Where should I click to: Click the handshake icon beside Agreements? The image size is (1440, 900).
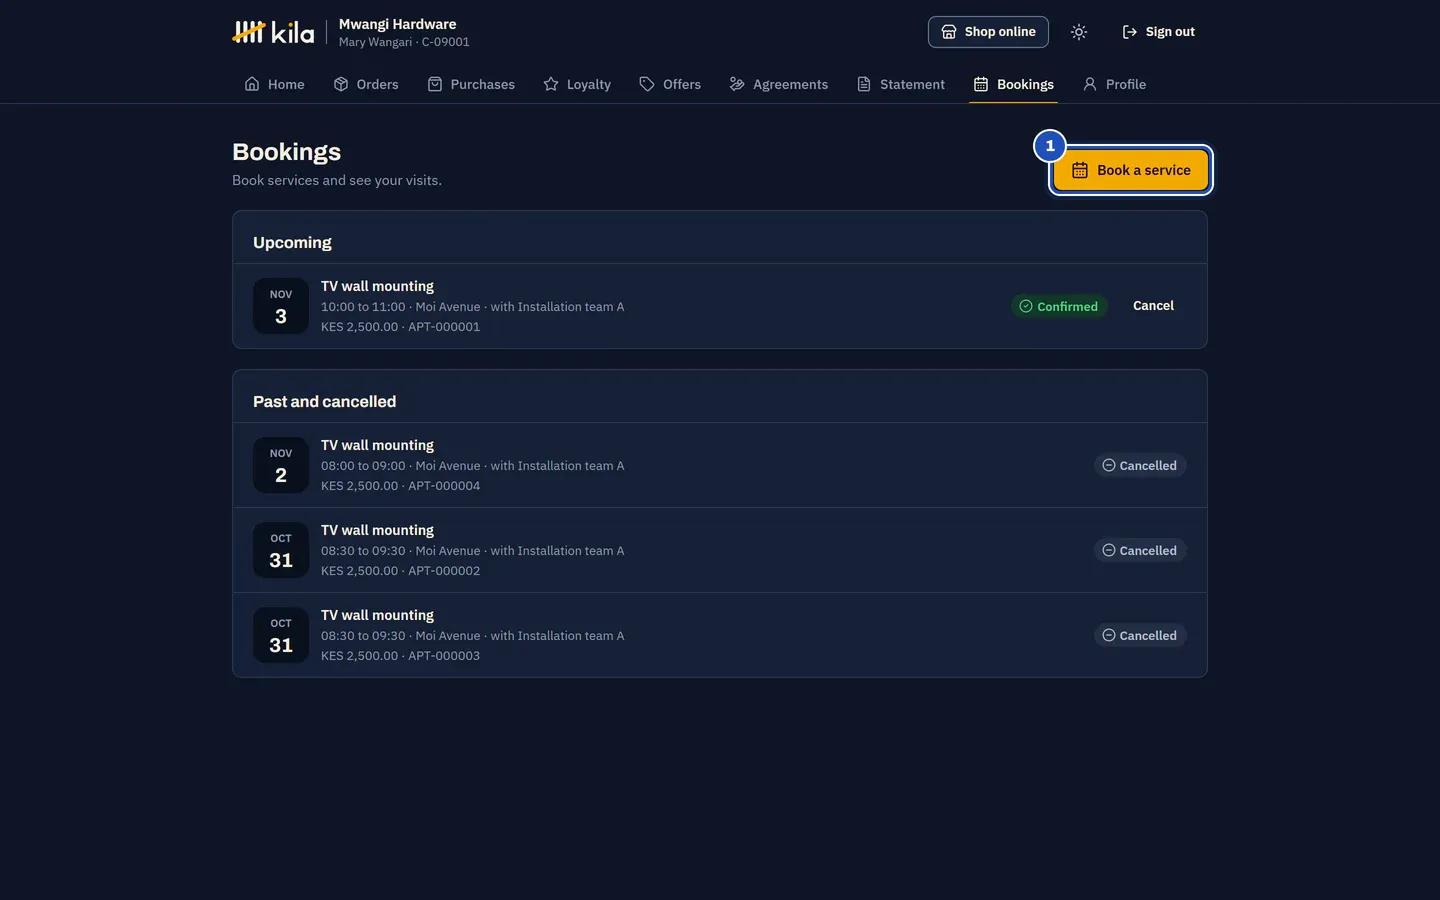pos(737,84)
